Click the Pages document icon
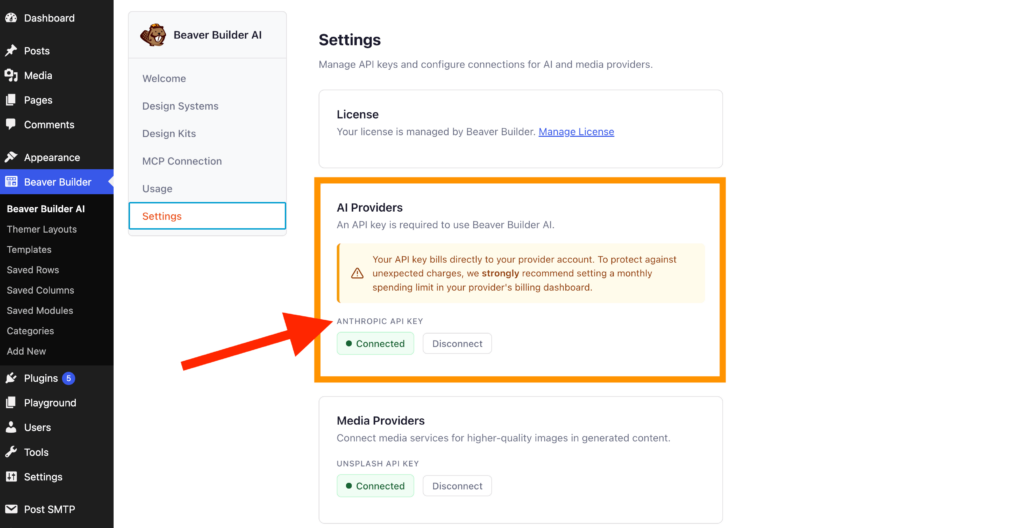Screen dimensions: 1024x528 pyautogui.click(x=10, y=100)
